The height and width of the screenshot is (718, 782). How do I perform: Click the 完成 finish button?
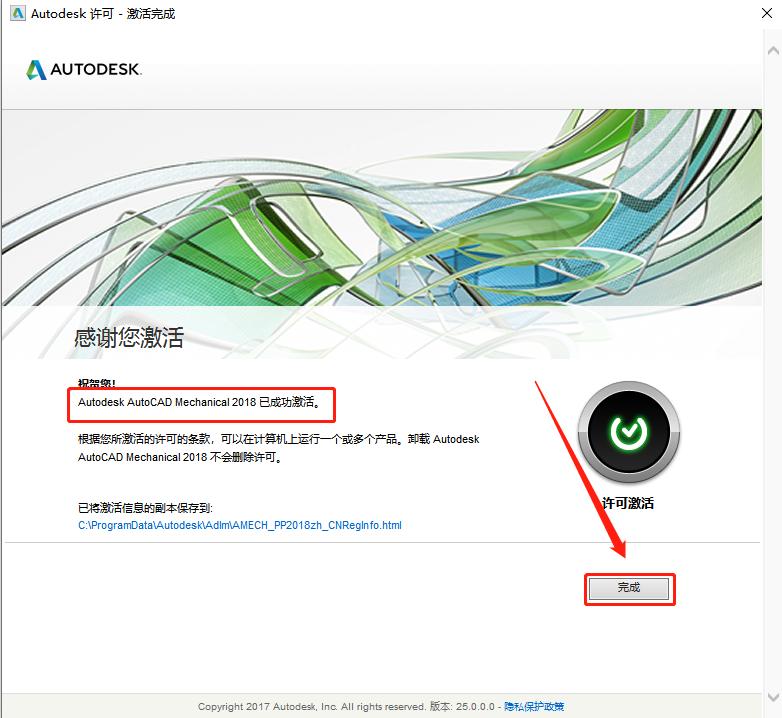[x=629, y=589]
